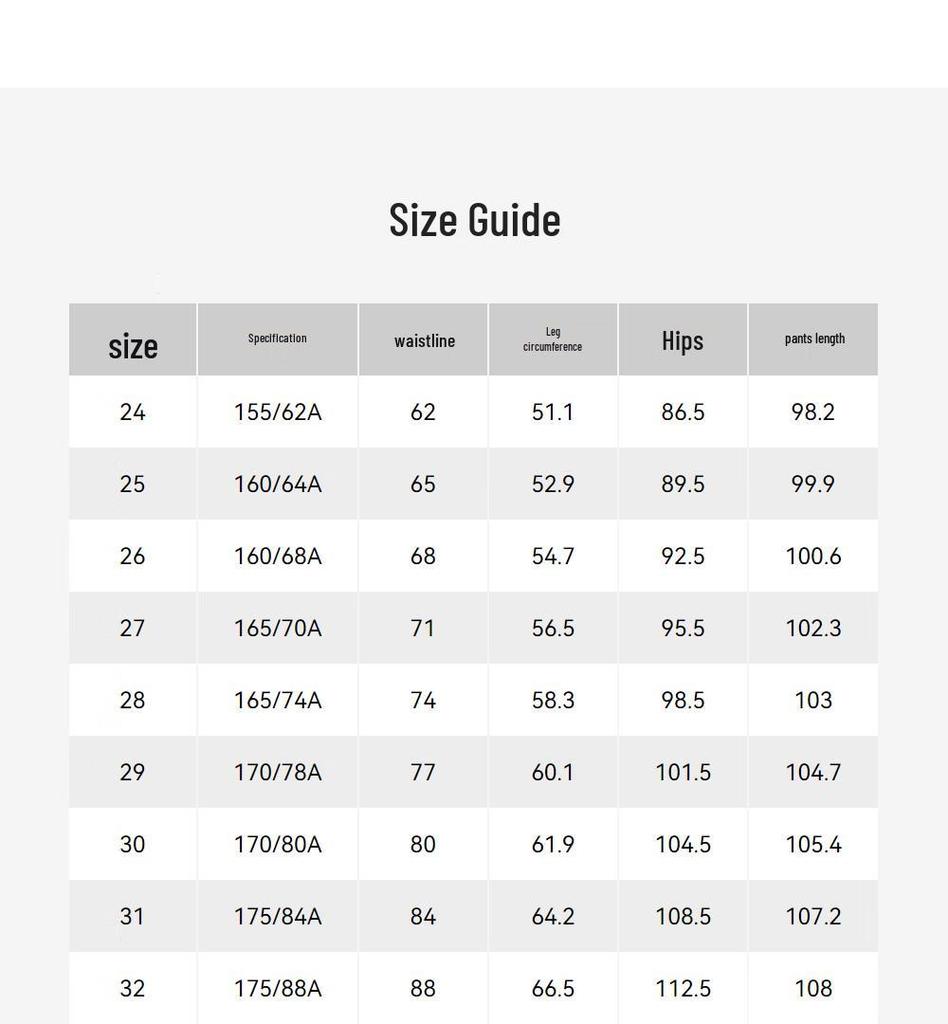Select the Leg circumference header cell
Viewport: 948px width, 1024px height.
coord(553,340)
